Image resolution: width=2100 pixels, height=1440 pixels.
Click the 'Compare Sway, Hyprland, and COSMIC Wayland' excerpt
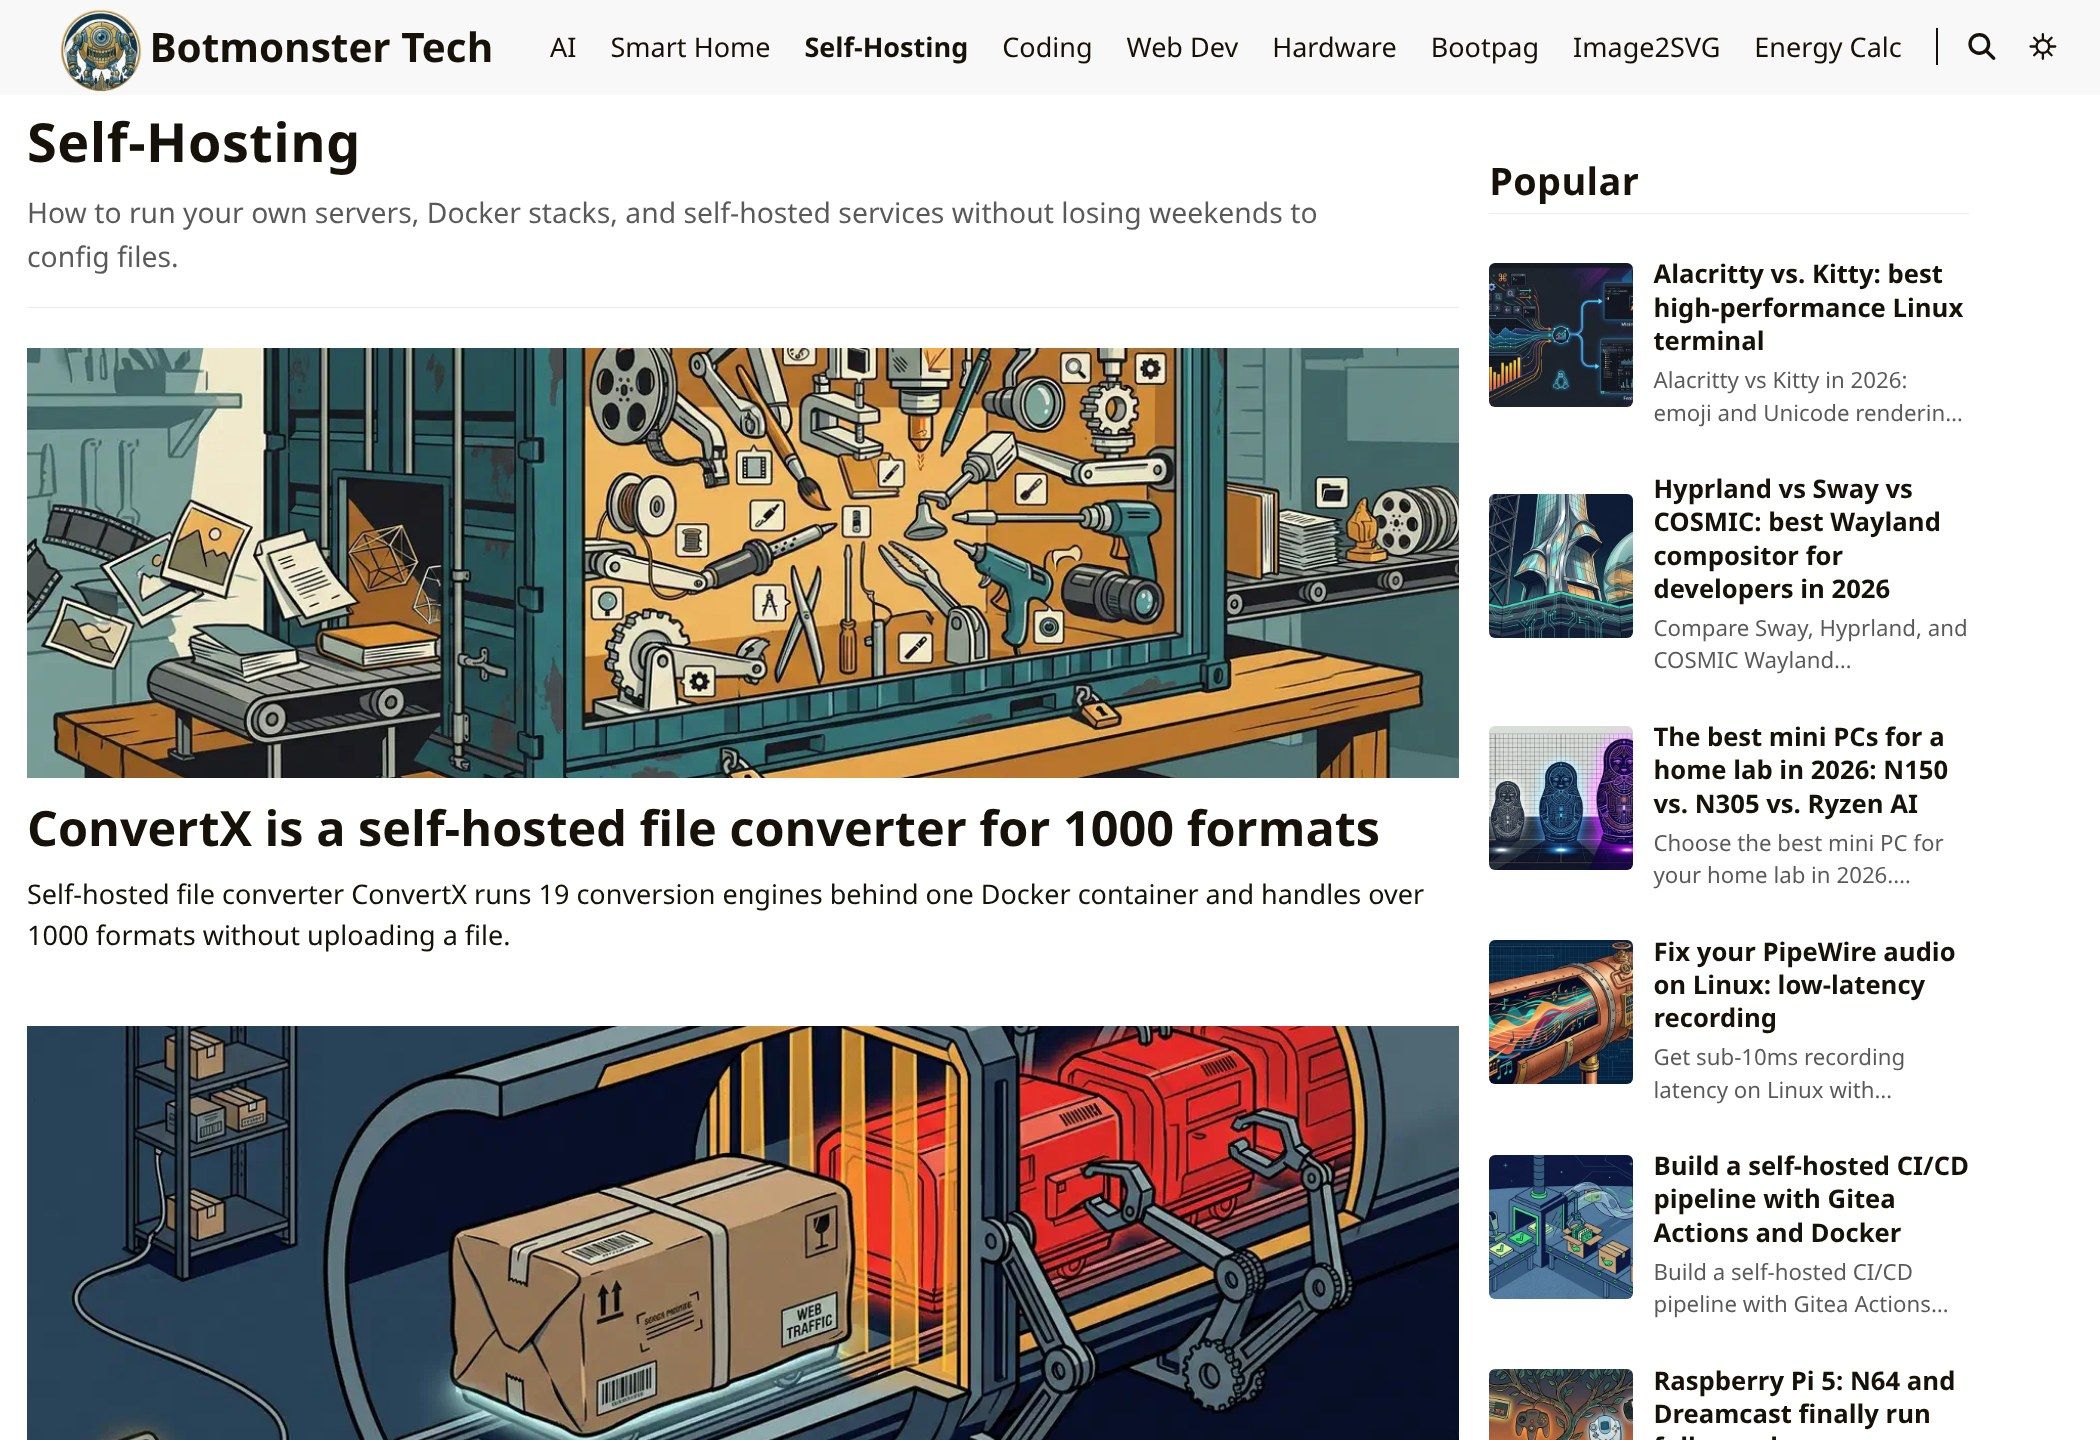[1810, 644]
